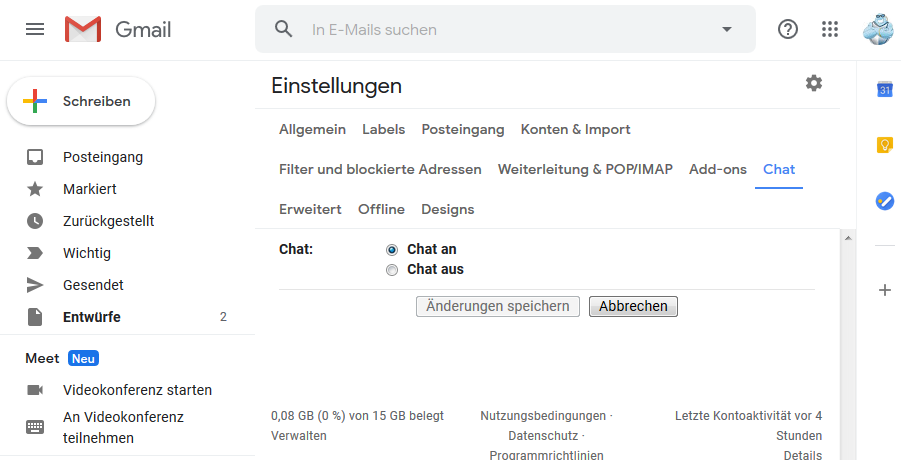Select the Chat aus radio button
The image size is (901, 460).
392,270
